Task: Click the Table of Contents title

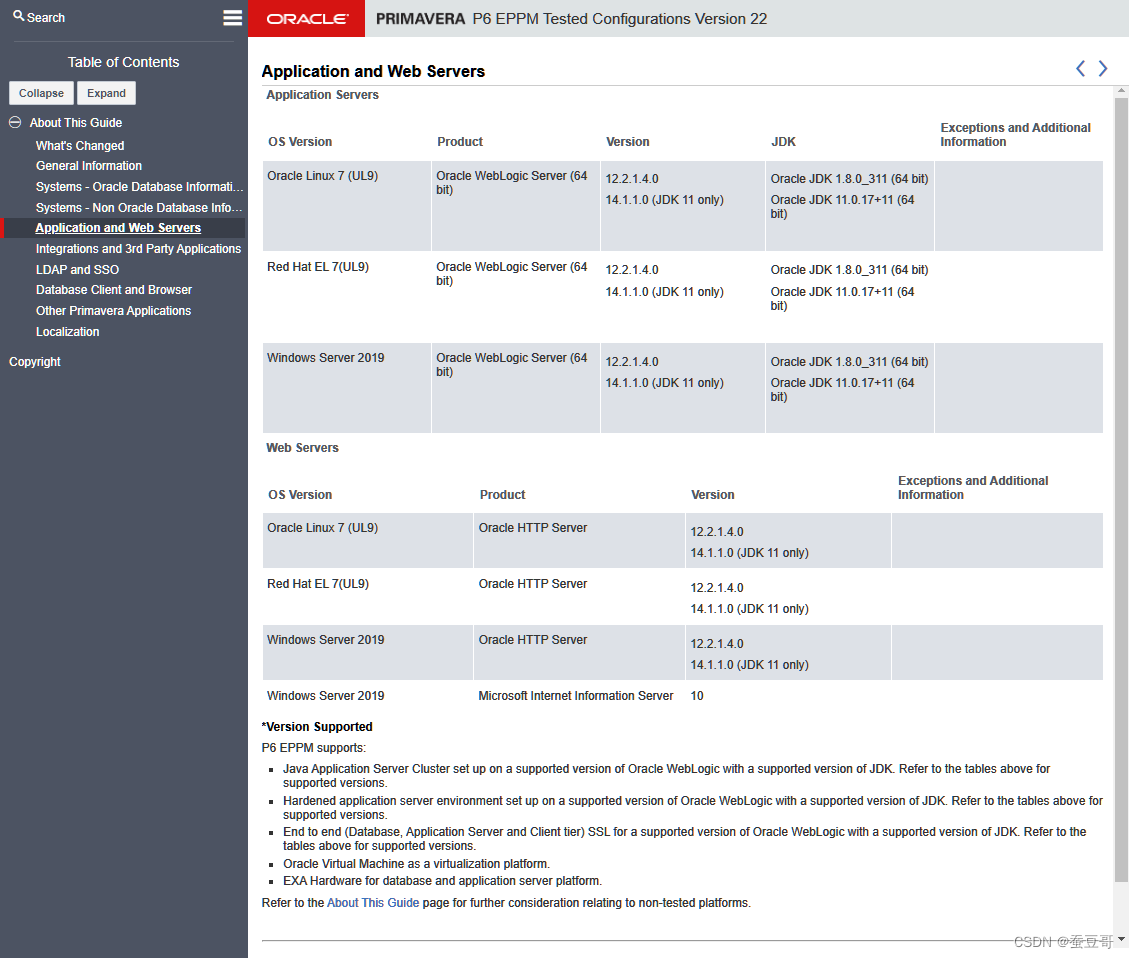Action: coord(123,62)
